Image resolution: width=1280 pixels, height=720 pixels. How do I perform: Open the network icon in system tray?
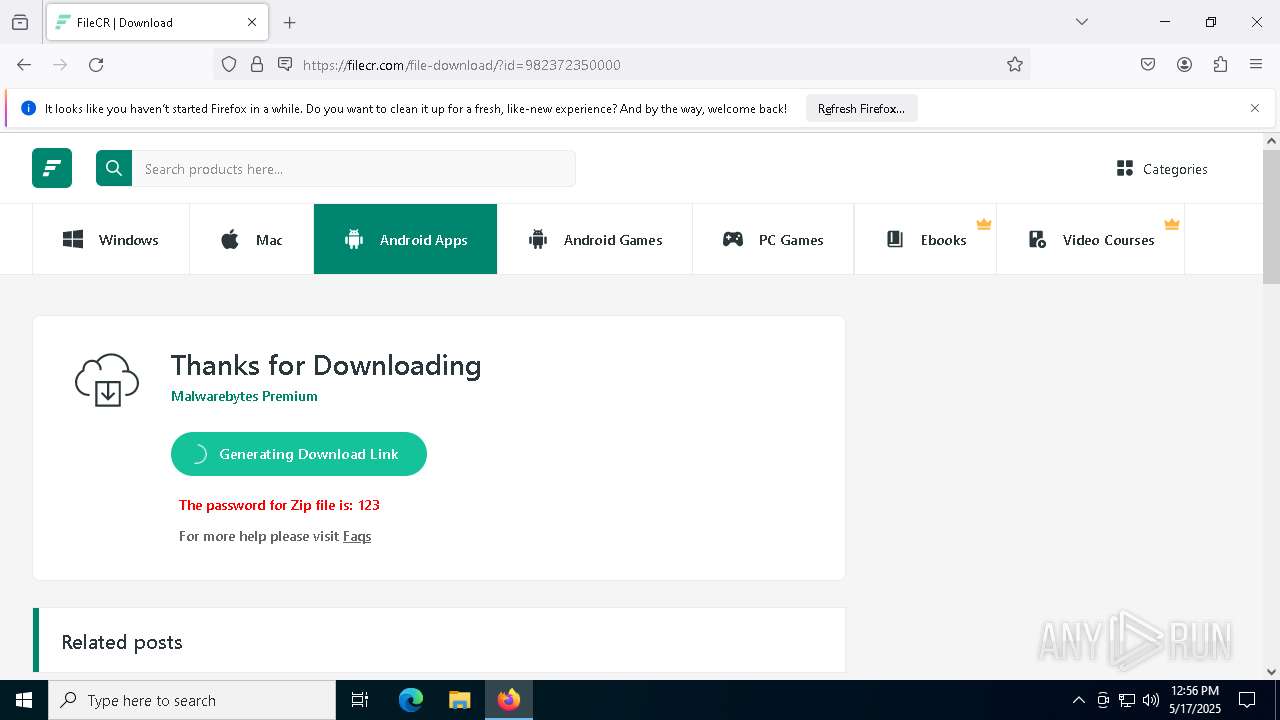click(1127, 700)
